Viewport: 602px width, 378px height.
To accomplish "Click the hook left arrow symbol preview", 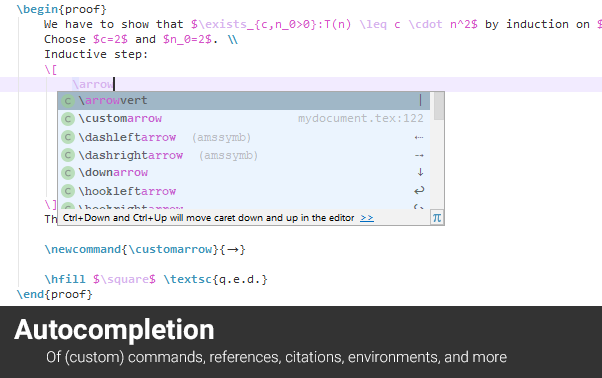I will pyautogui.click(x=419, y=190).
